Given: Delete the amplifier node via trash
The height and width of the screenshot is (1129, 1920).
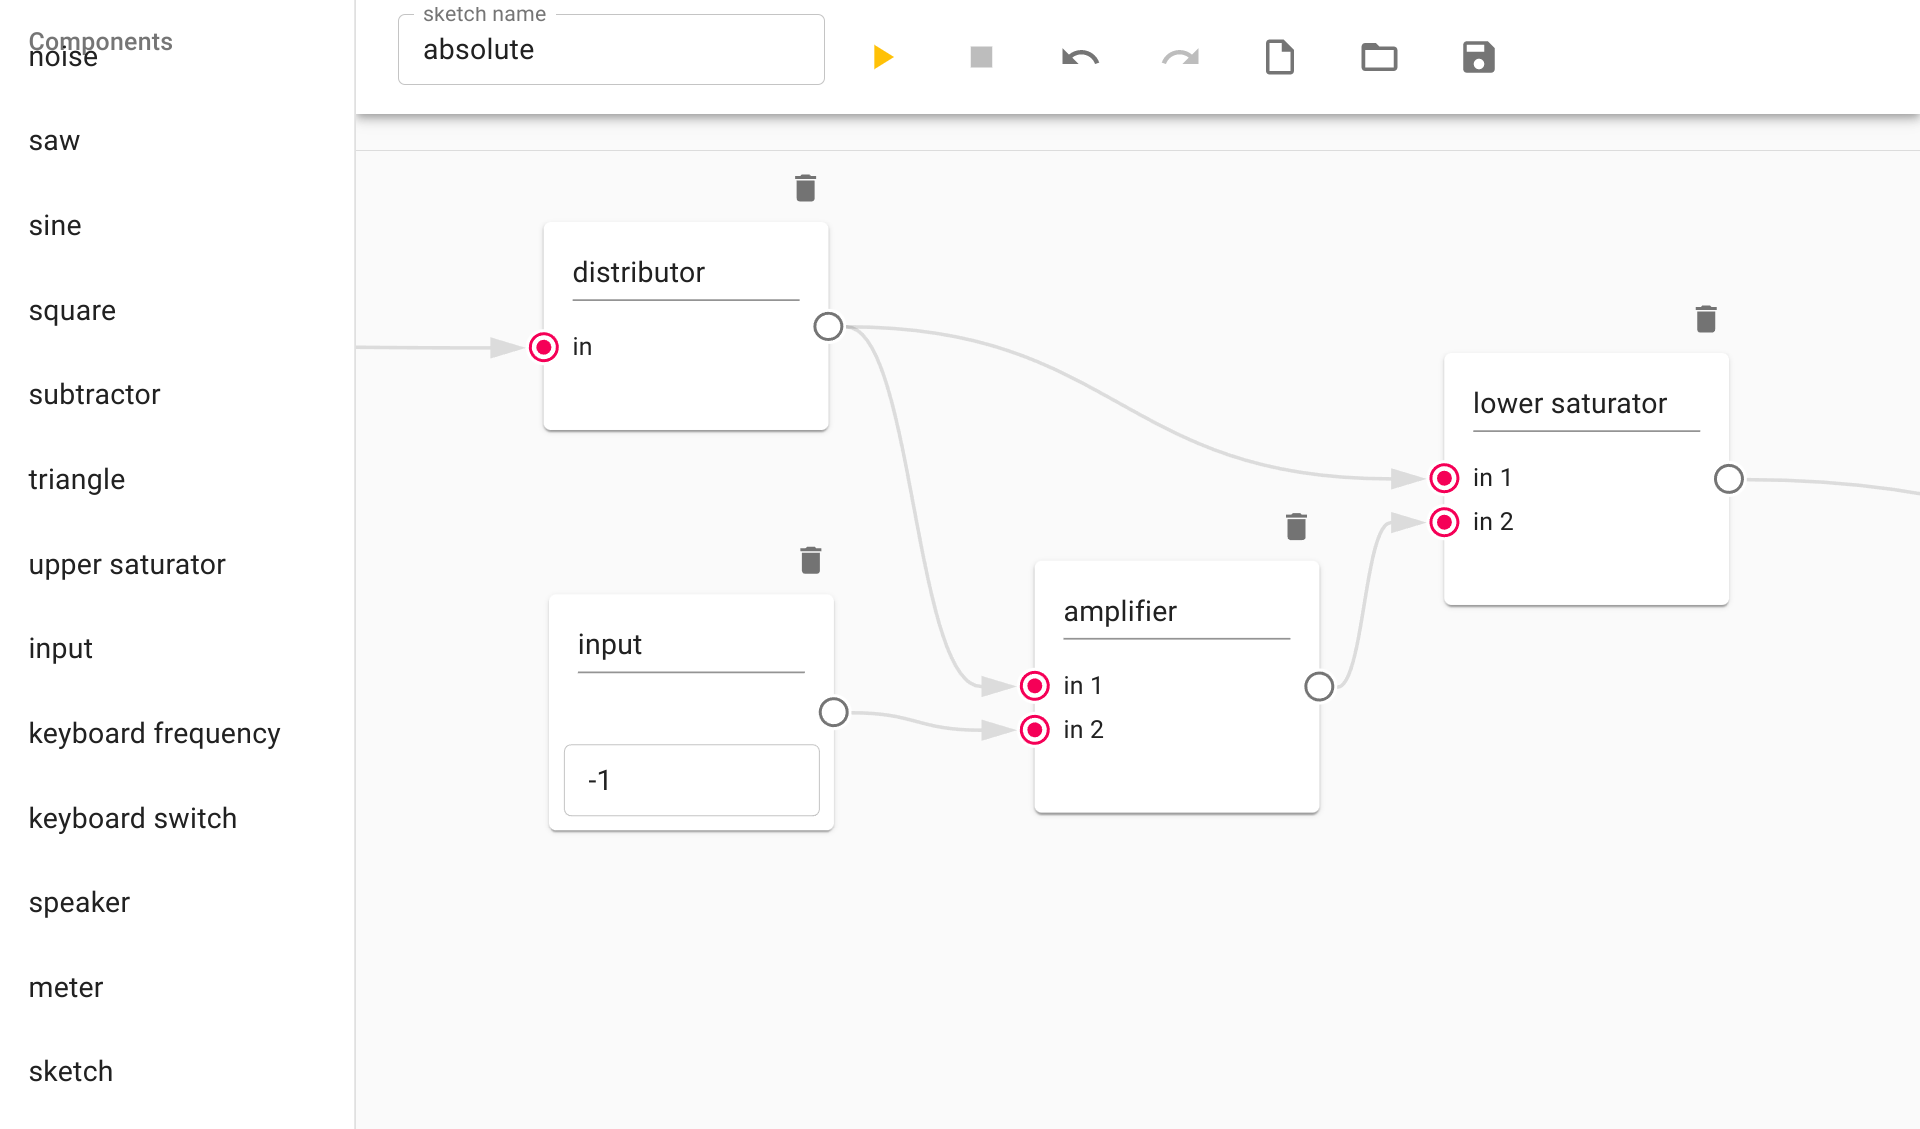Looking at the screenshot, I should tap(1296, 526).
